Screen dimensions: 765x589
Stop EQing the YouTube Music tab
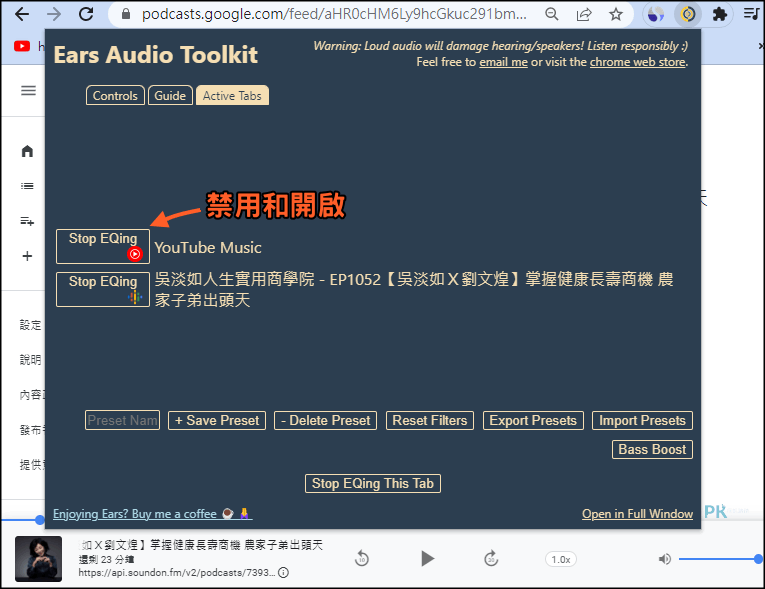coord(103,246)
